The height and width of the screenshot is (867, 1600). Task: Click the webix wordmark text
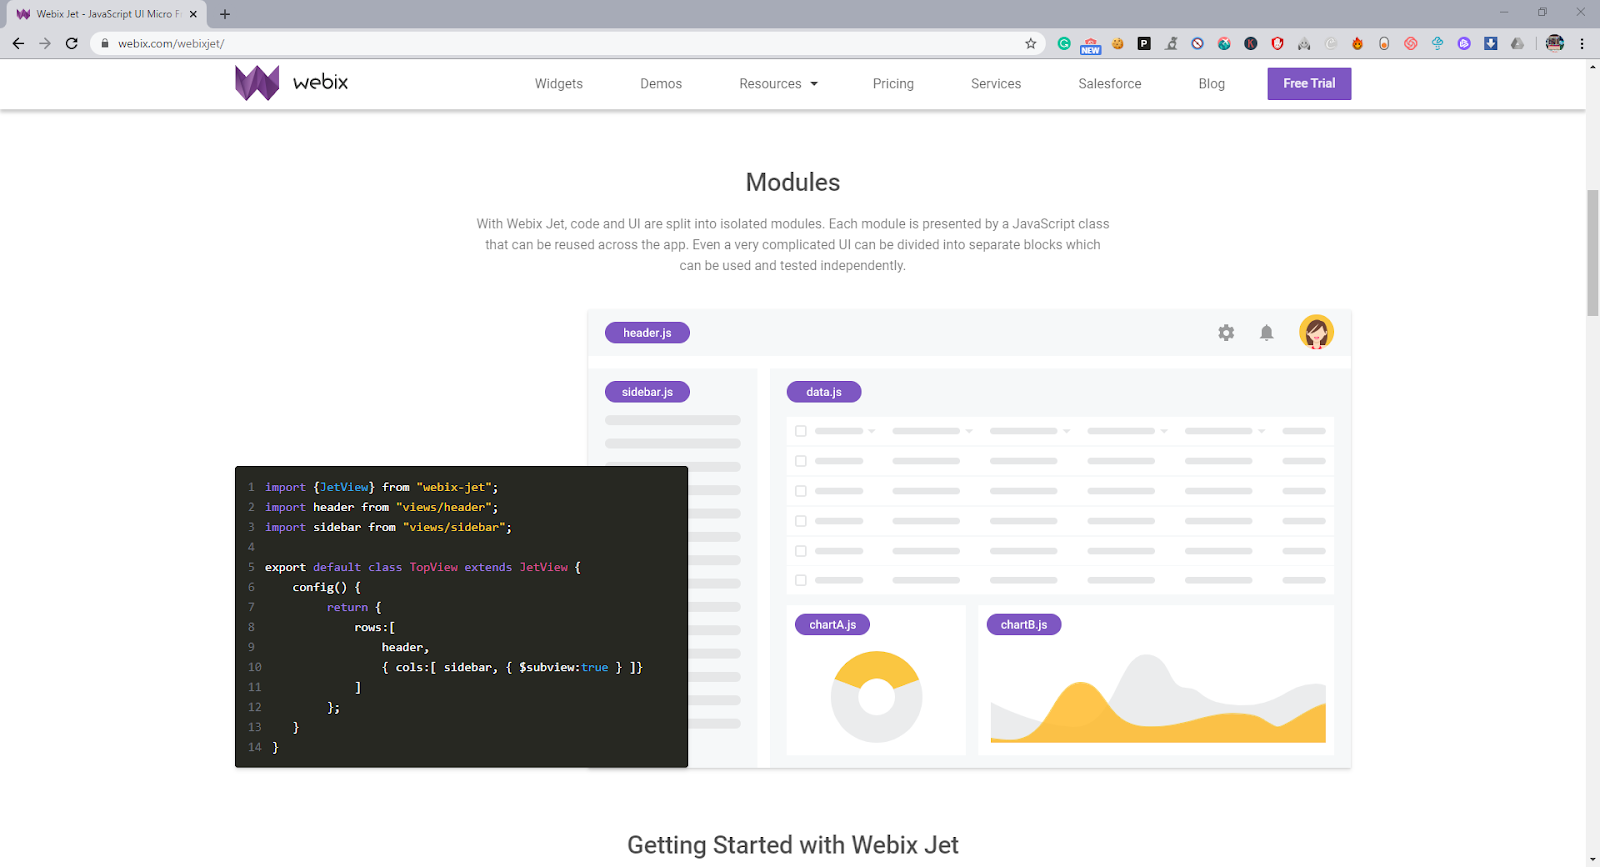pyautogui.click(x=320, y=83)
